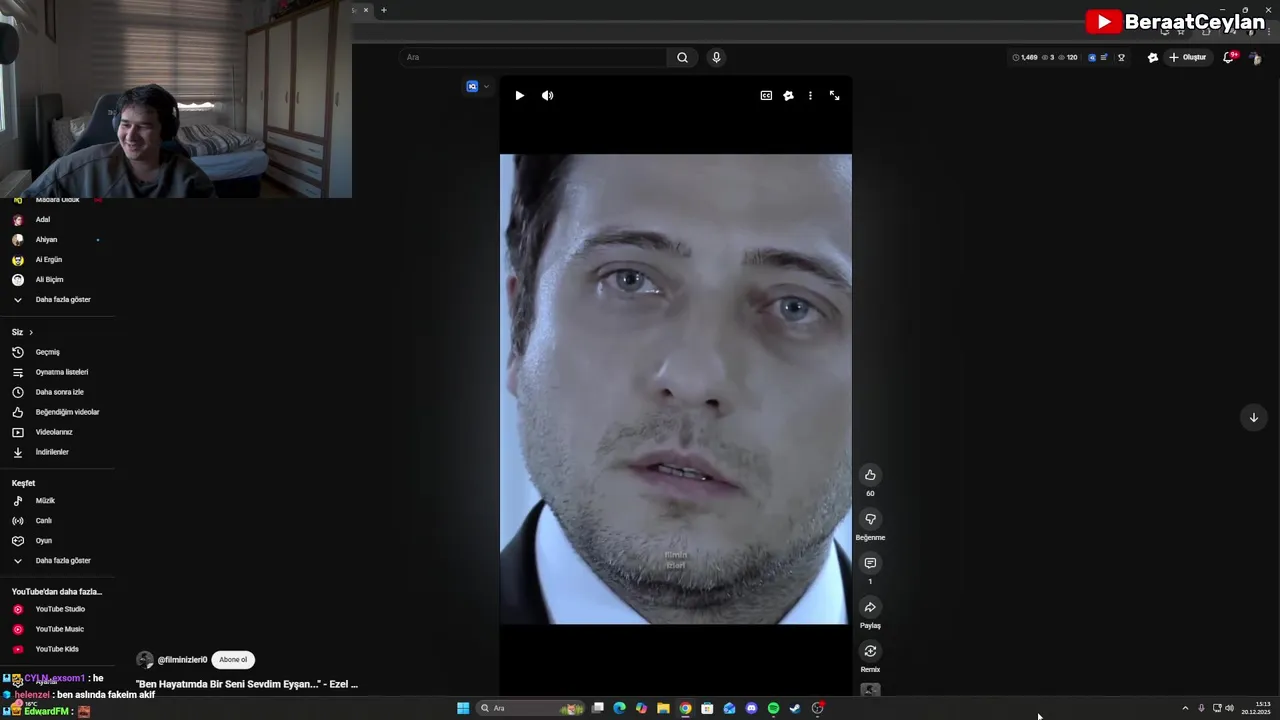Open the three-dot more options menu
This screenshot has height=720, width=1280.
pyautogui.click(x=810, y=96)
